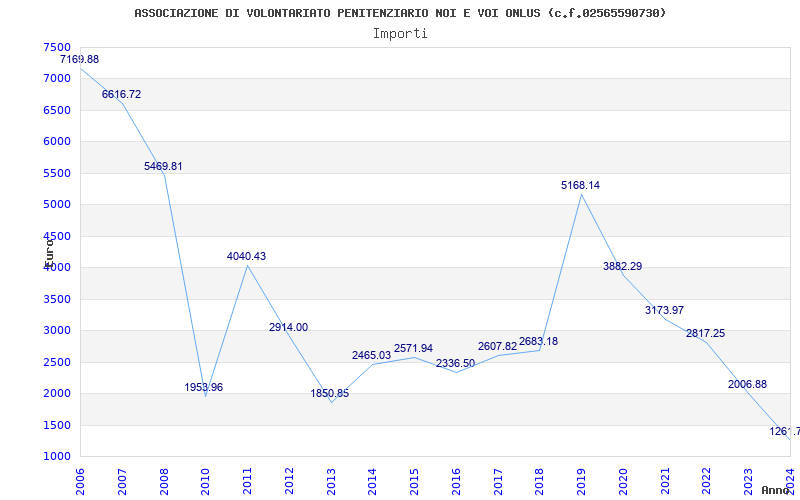Click the 6616.72 data label

[x=121, y=94]
